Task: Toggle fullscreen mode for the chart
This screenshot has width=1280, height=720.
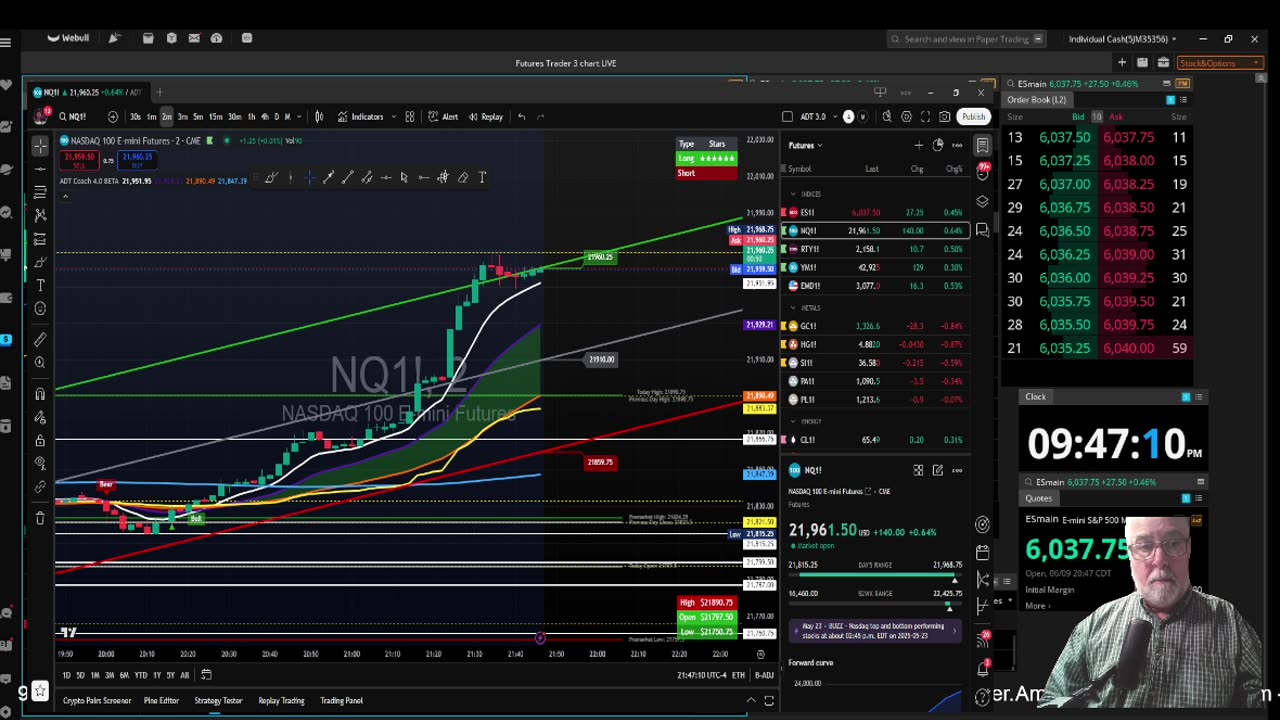Action: click(925, 117)
